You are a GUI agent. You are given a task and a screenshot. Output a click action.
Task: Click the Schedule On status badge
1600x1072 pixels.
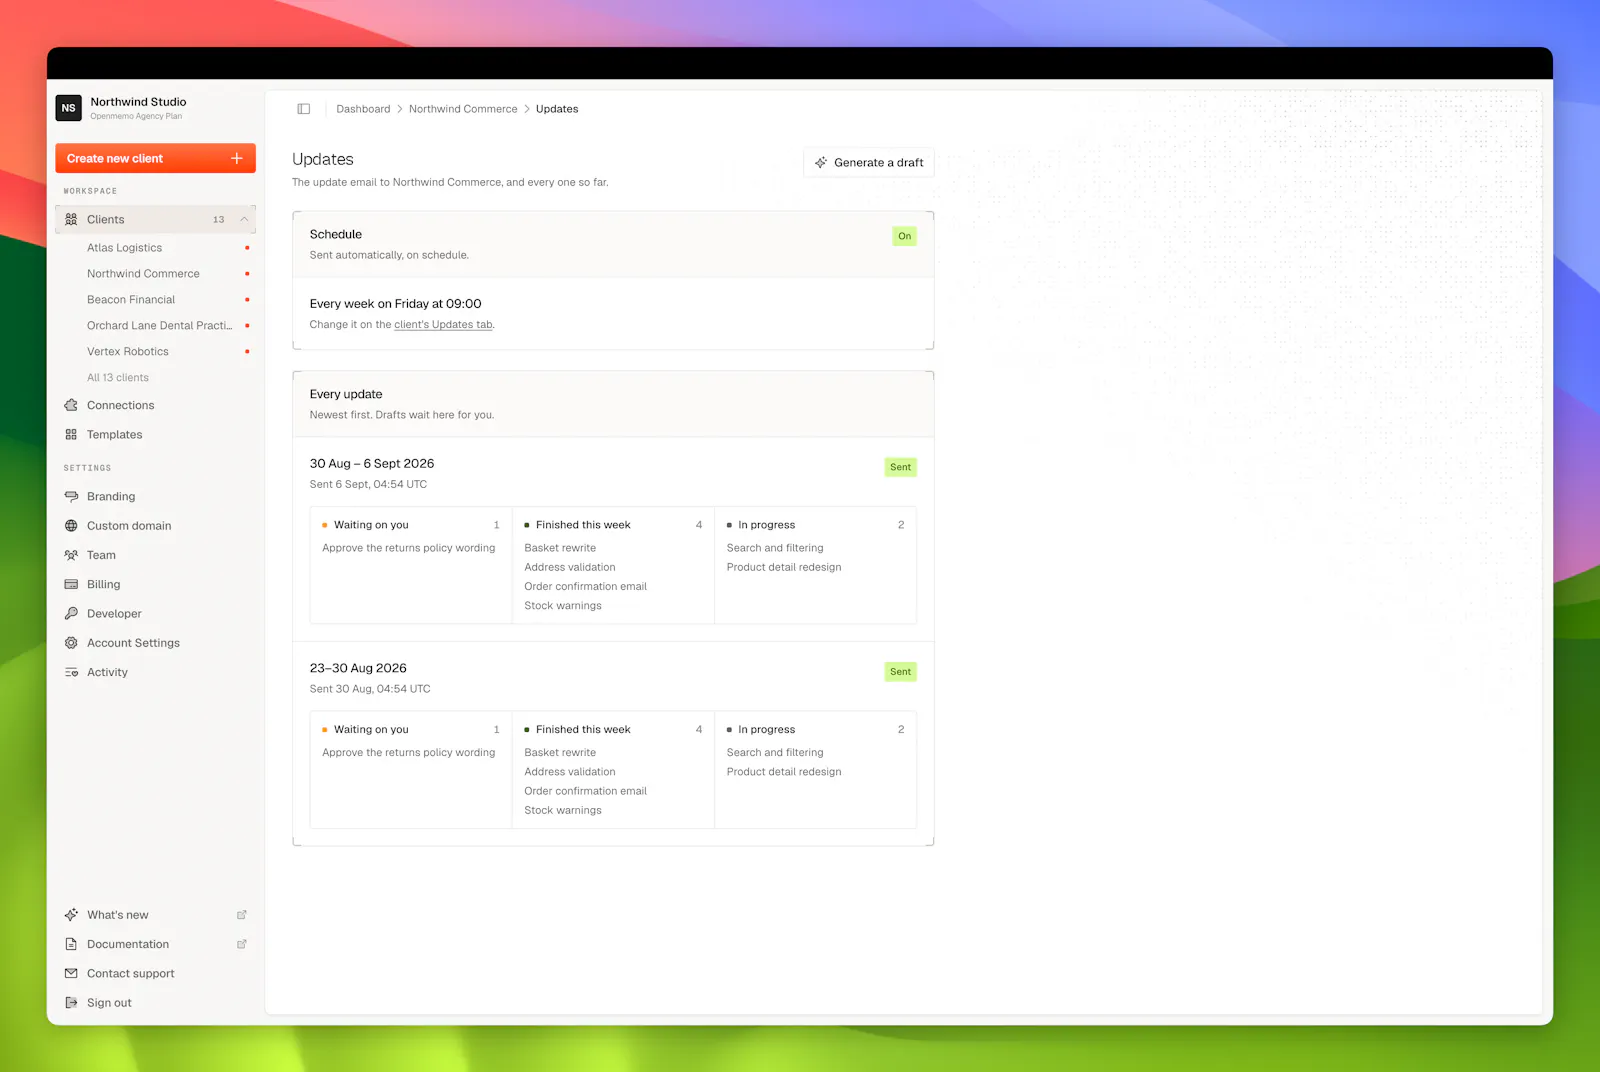904,237
